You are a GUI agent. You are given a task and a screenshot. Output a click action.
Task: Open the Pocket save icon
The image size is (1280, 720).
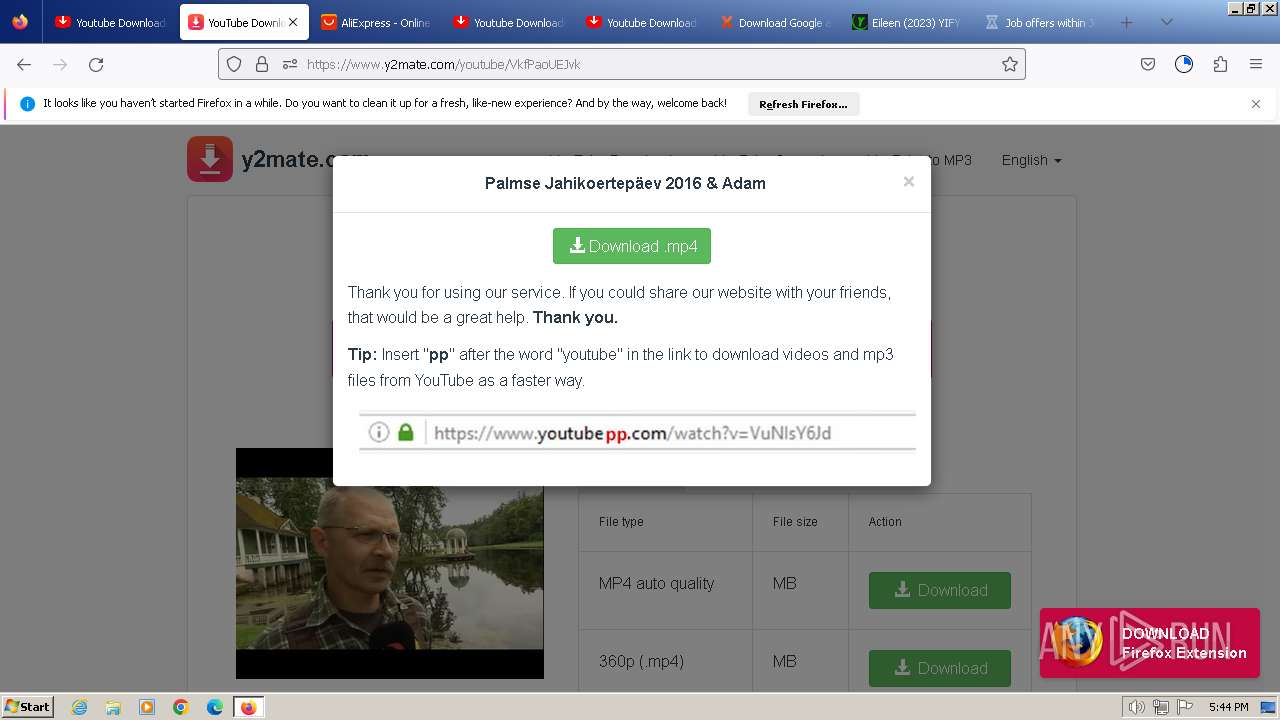click(1148, 64)
